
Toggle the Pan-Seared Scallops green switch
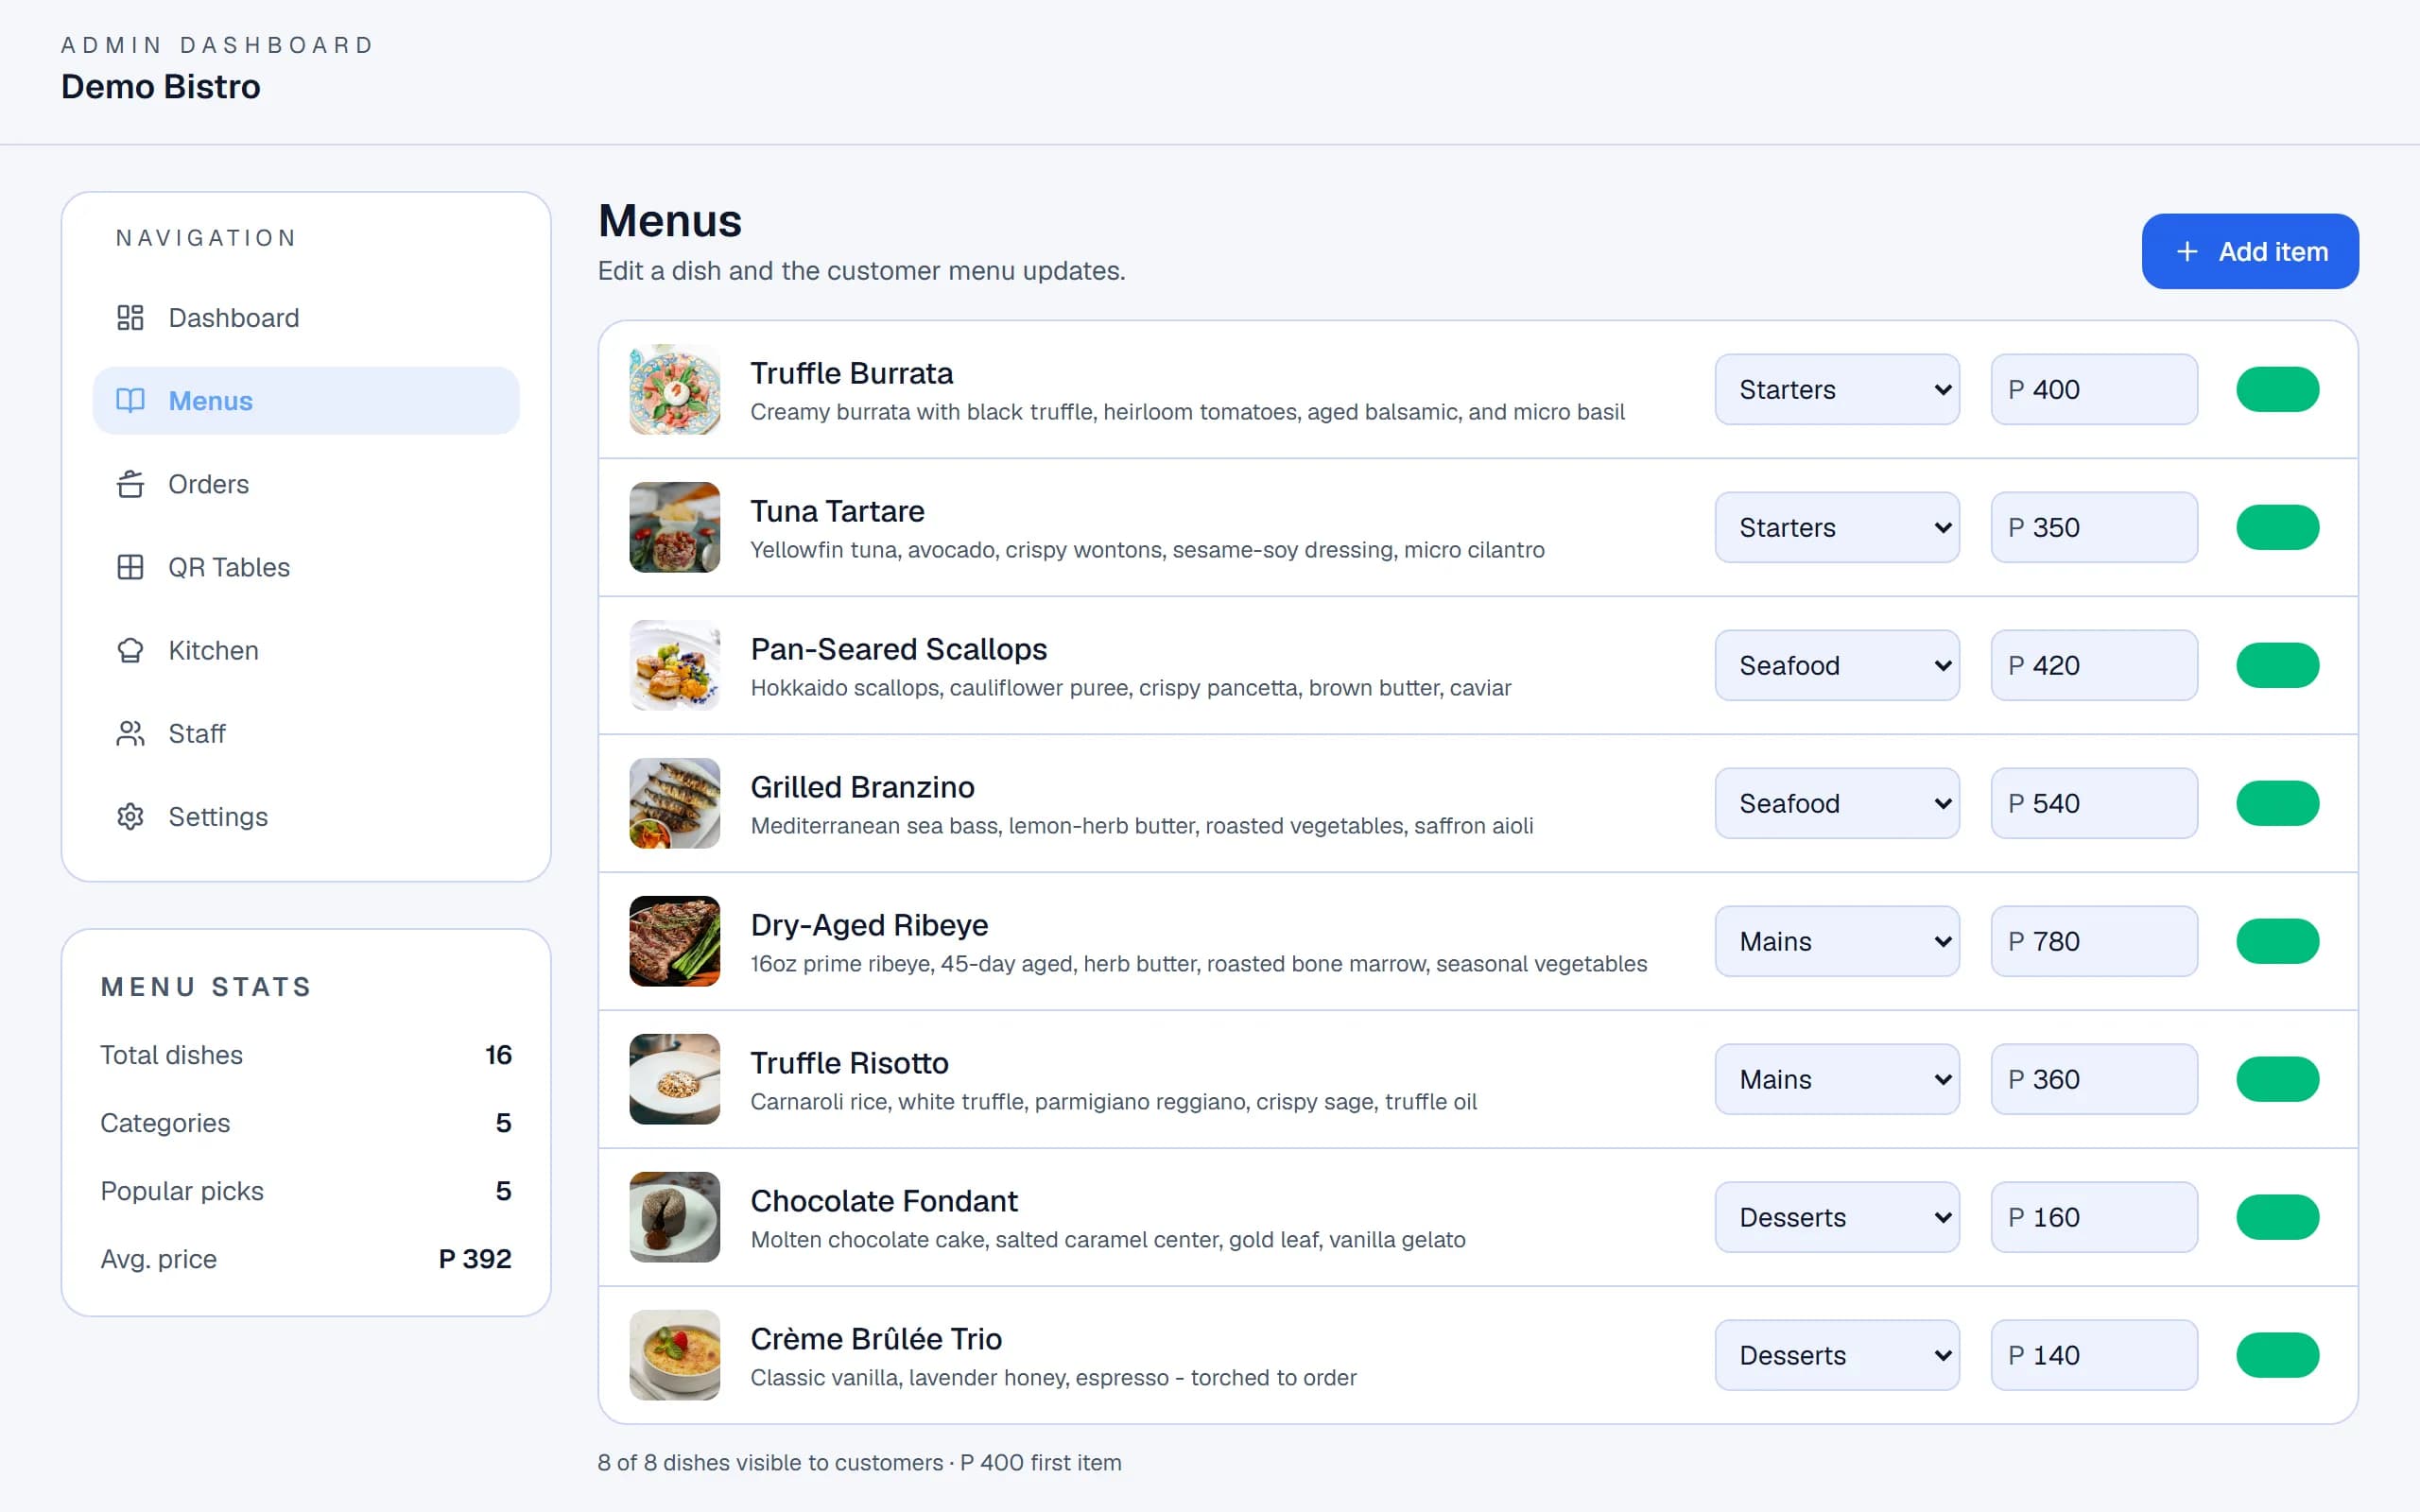[2277, 665]
